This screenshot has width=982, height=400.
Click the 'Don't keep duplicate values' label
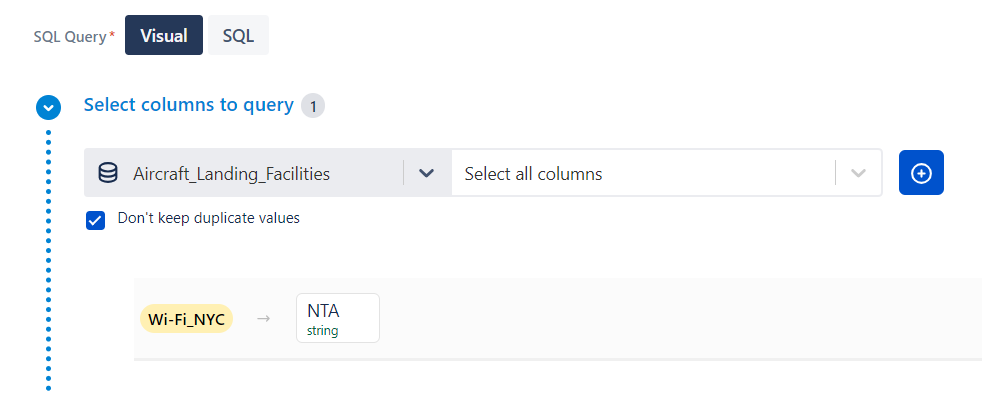click(x=208, y=217)
